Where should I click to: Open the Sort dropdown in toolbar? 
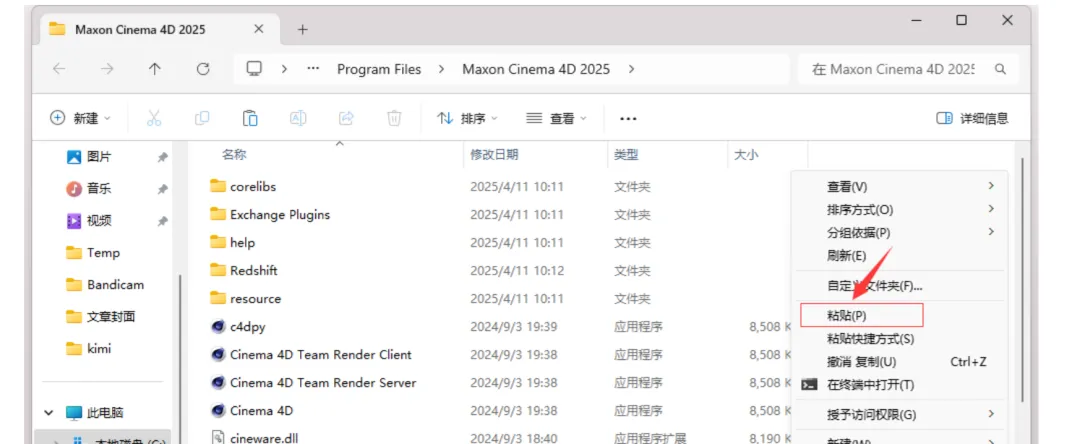467,118
